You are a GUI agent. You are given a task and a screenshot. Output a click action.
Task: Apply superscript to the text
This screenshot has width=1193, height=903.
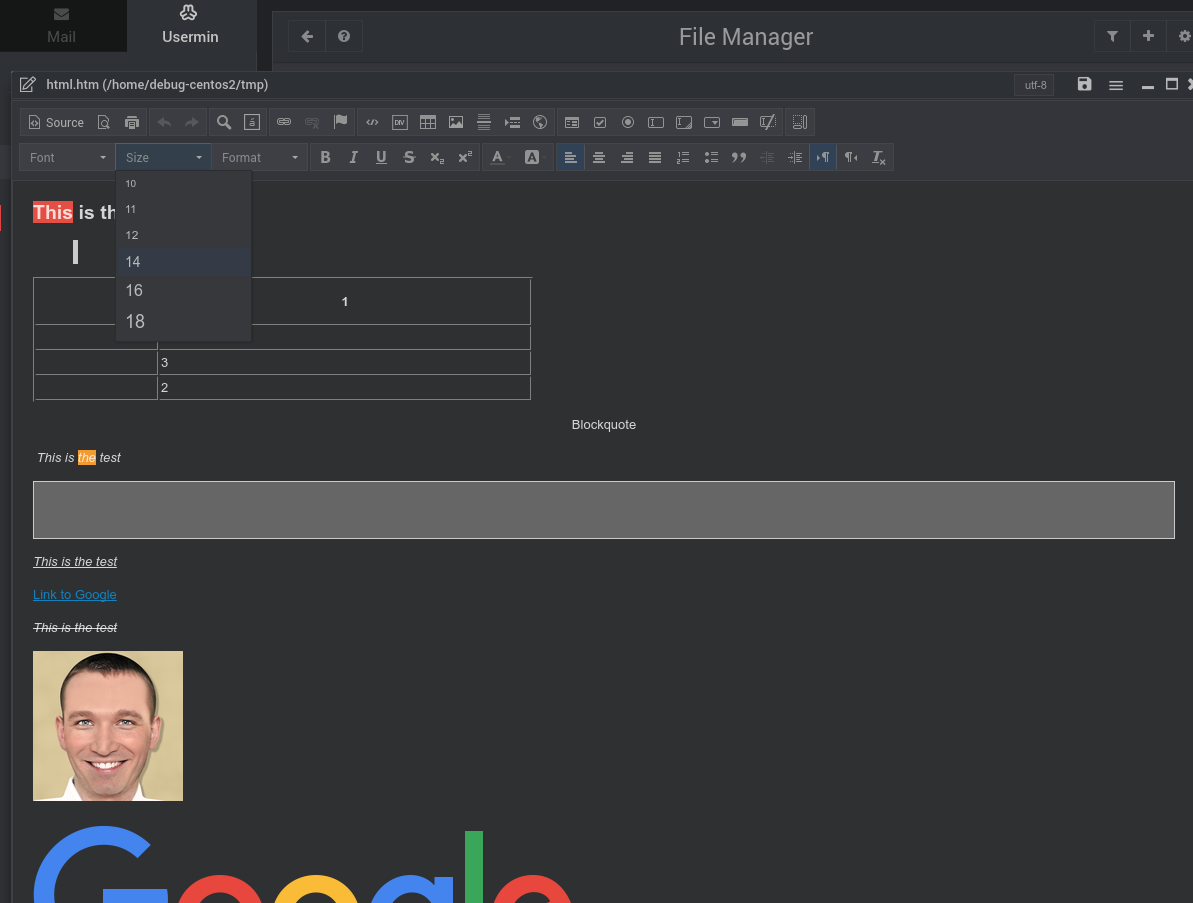(465, 157)
